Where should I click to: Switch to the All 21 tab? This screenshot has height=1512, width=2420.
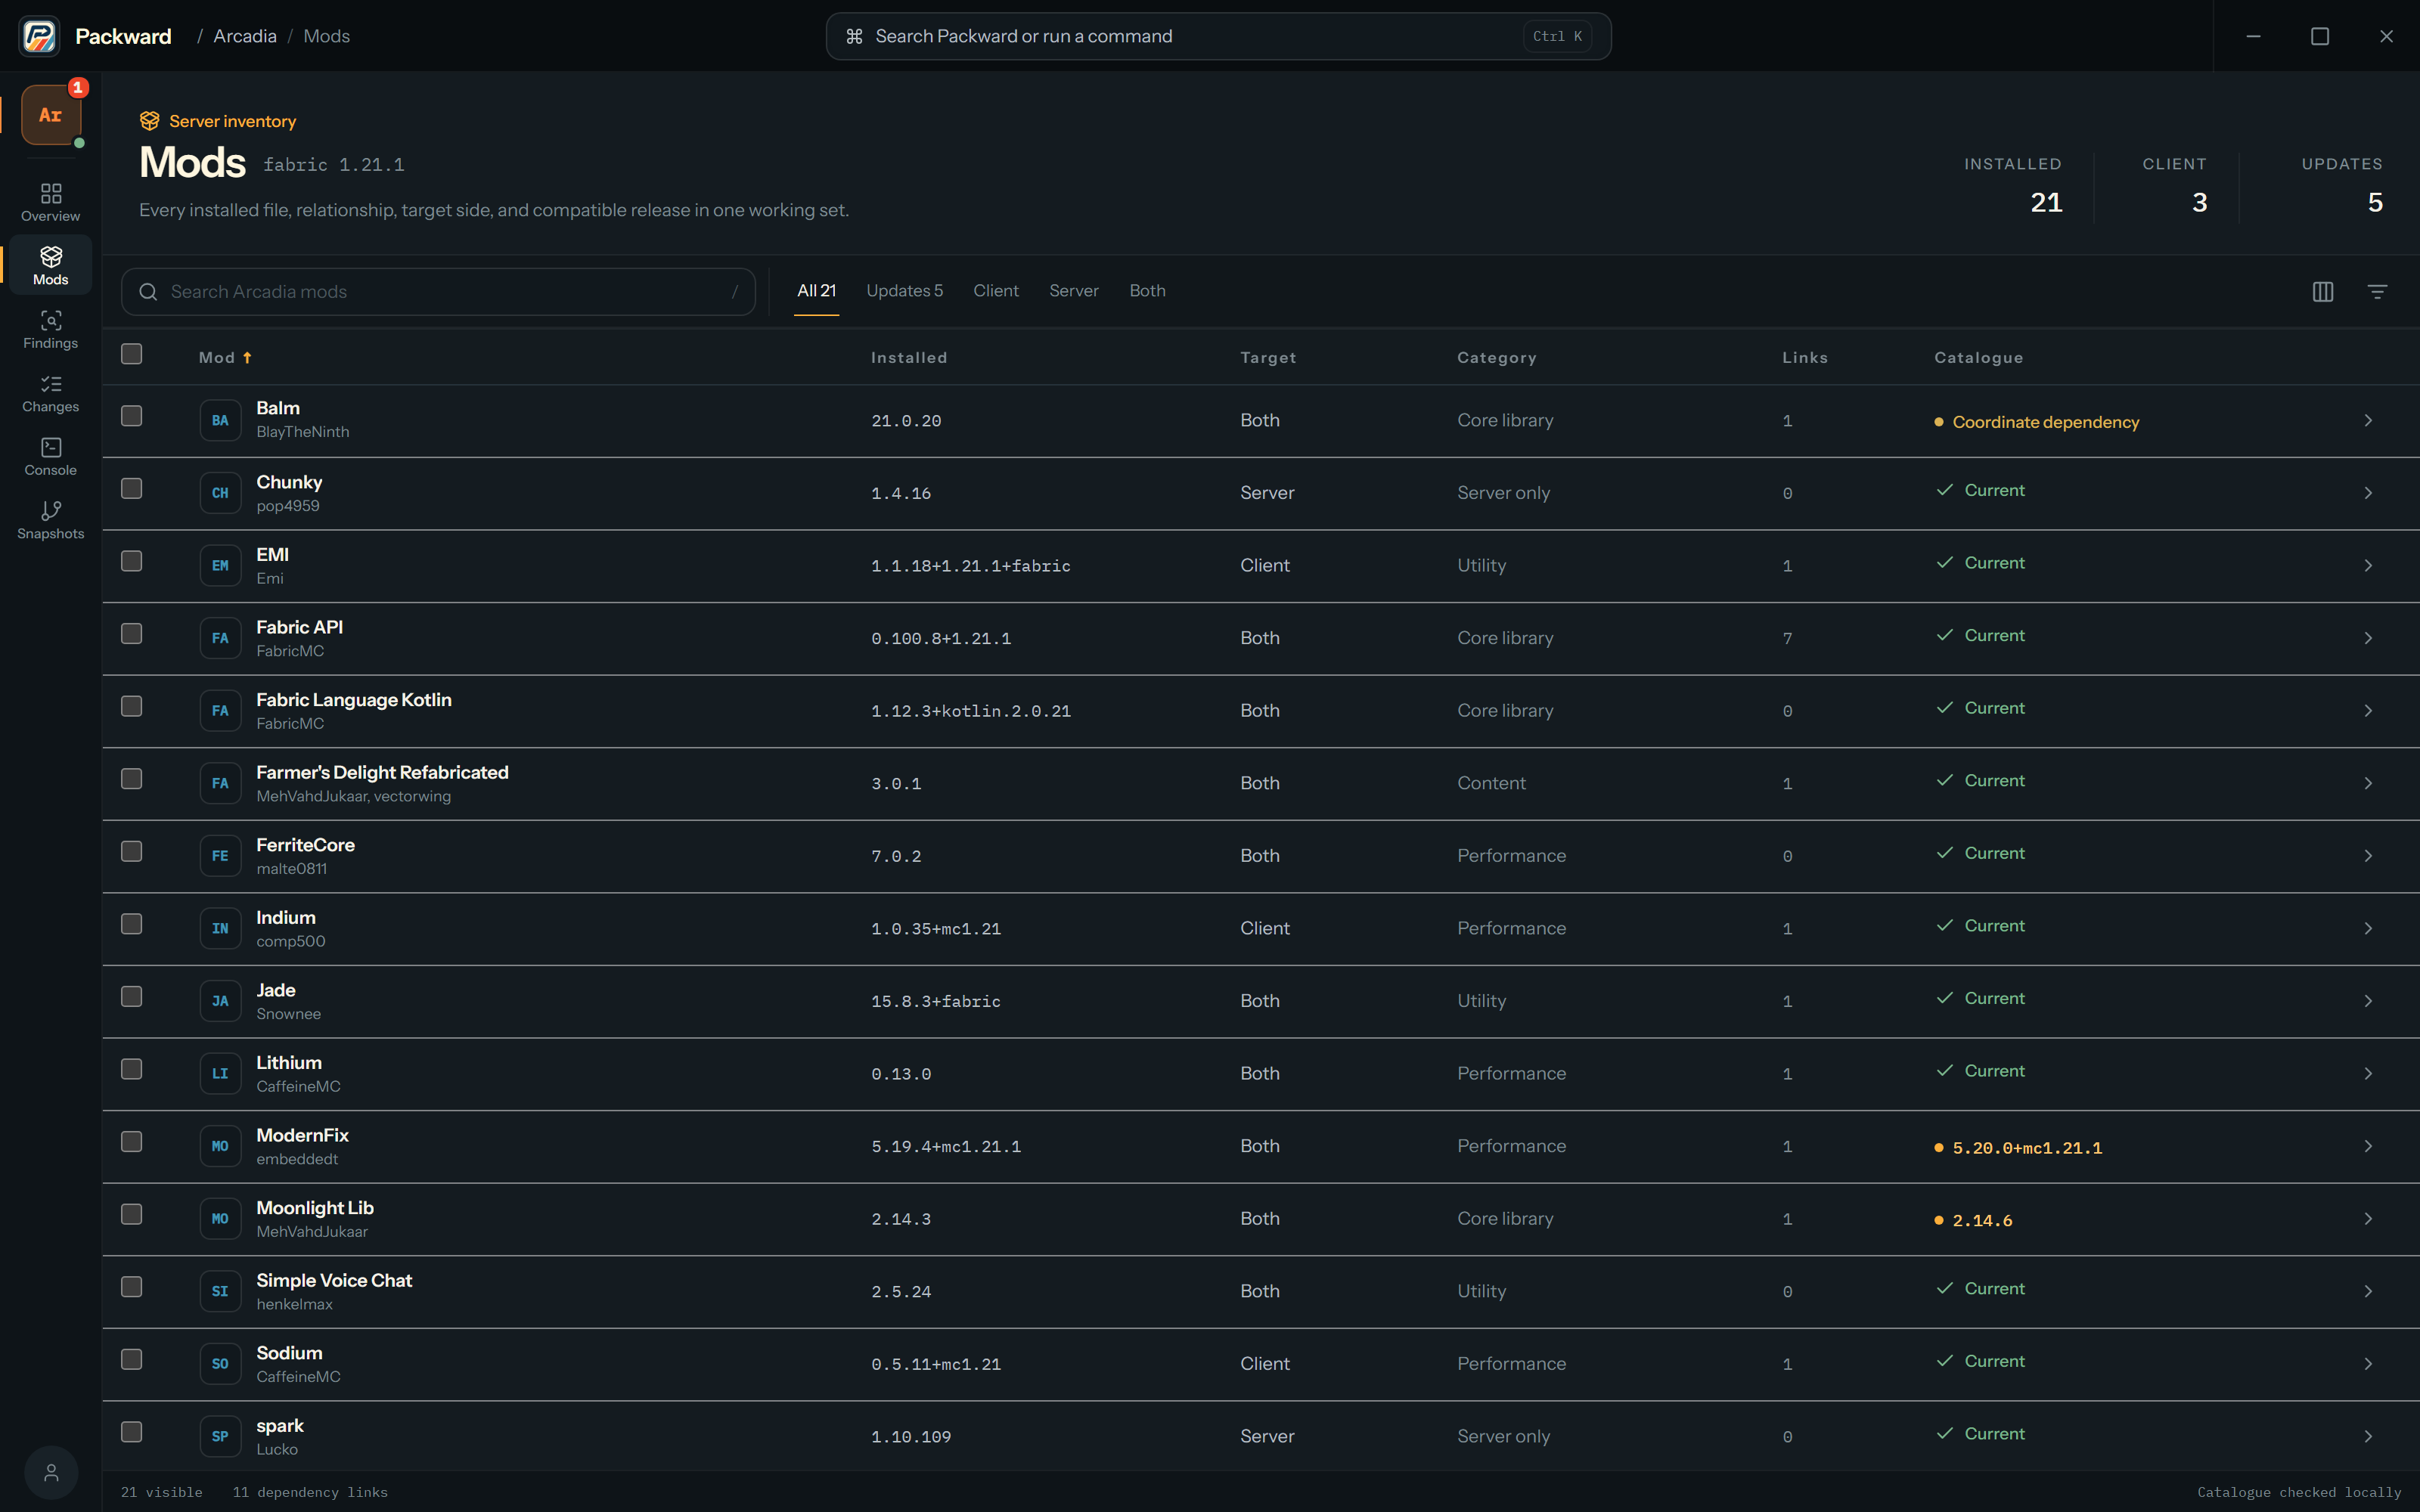(816, 291)
